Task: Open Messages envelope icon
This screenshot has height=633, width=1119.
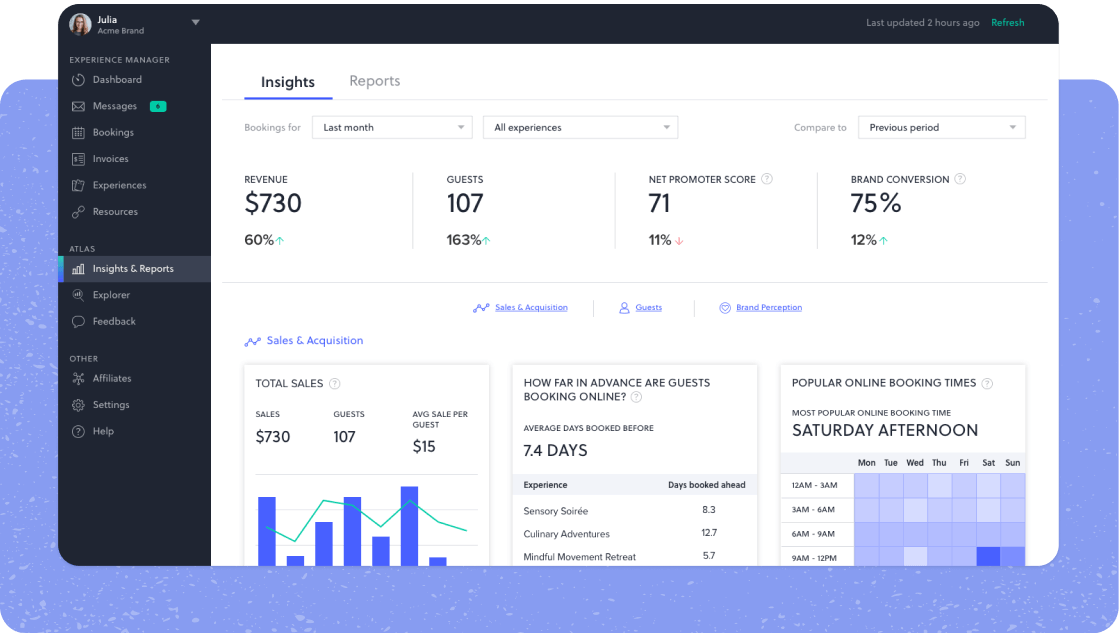Action: point(78,106)
